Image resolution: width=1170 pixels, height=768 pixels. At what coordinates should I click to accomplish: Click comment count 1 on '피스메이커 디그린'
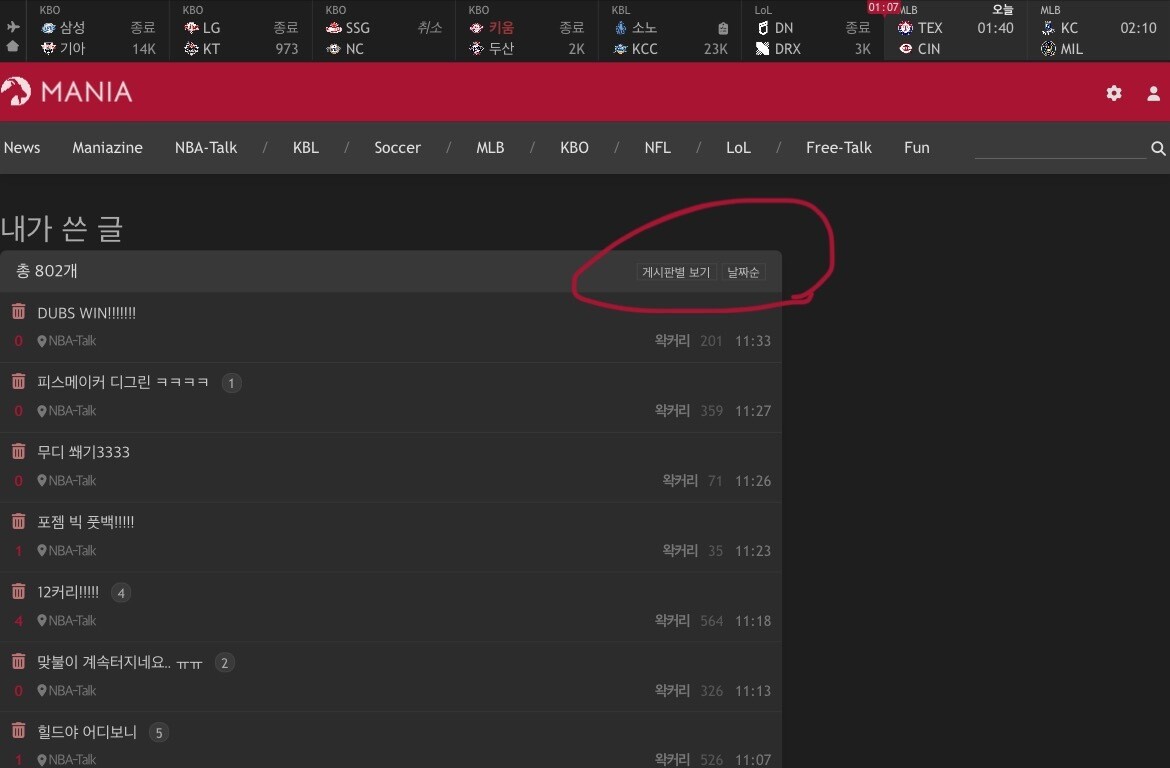tap(231, 383)
